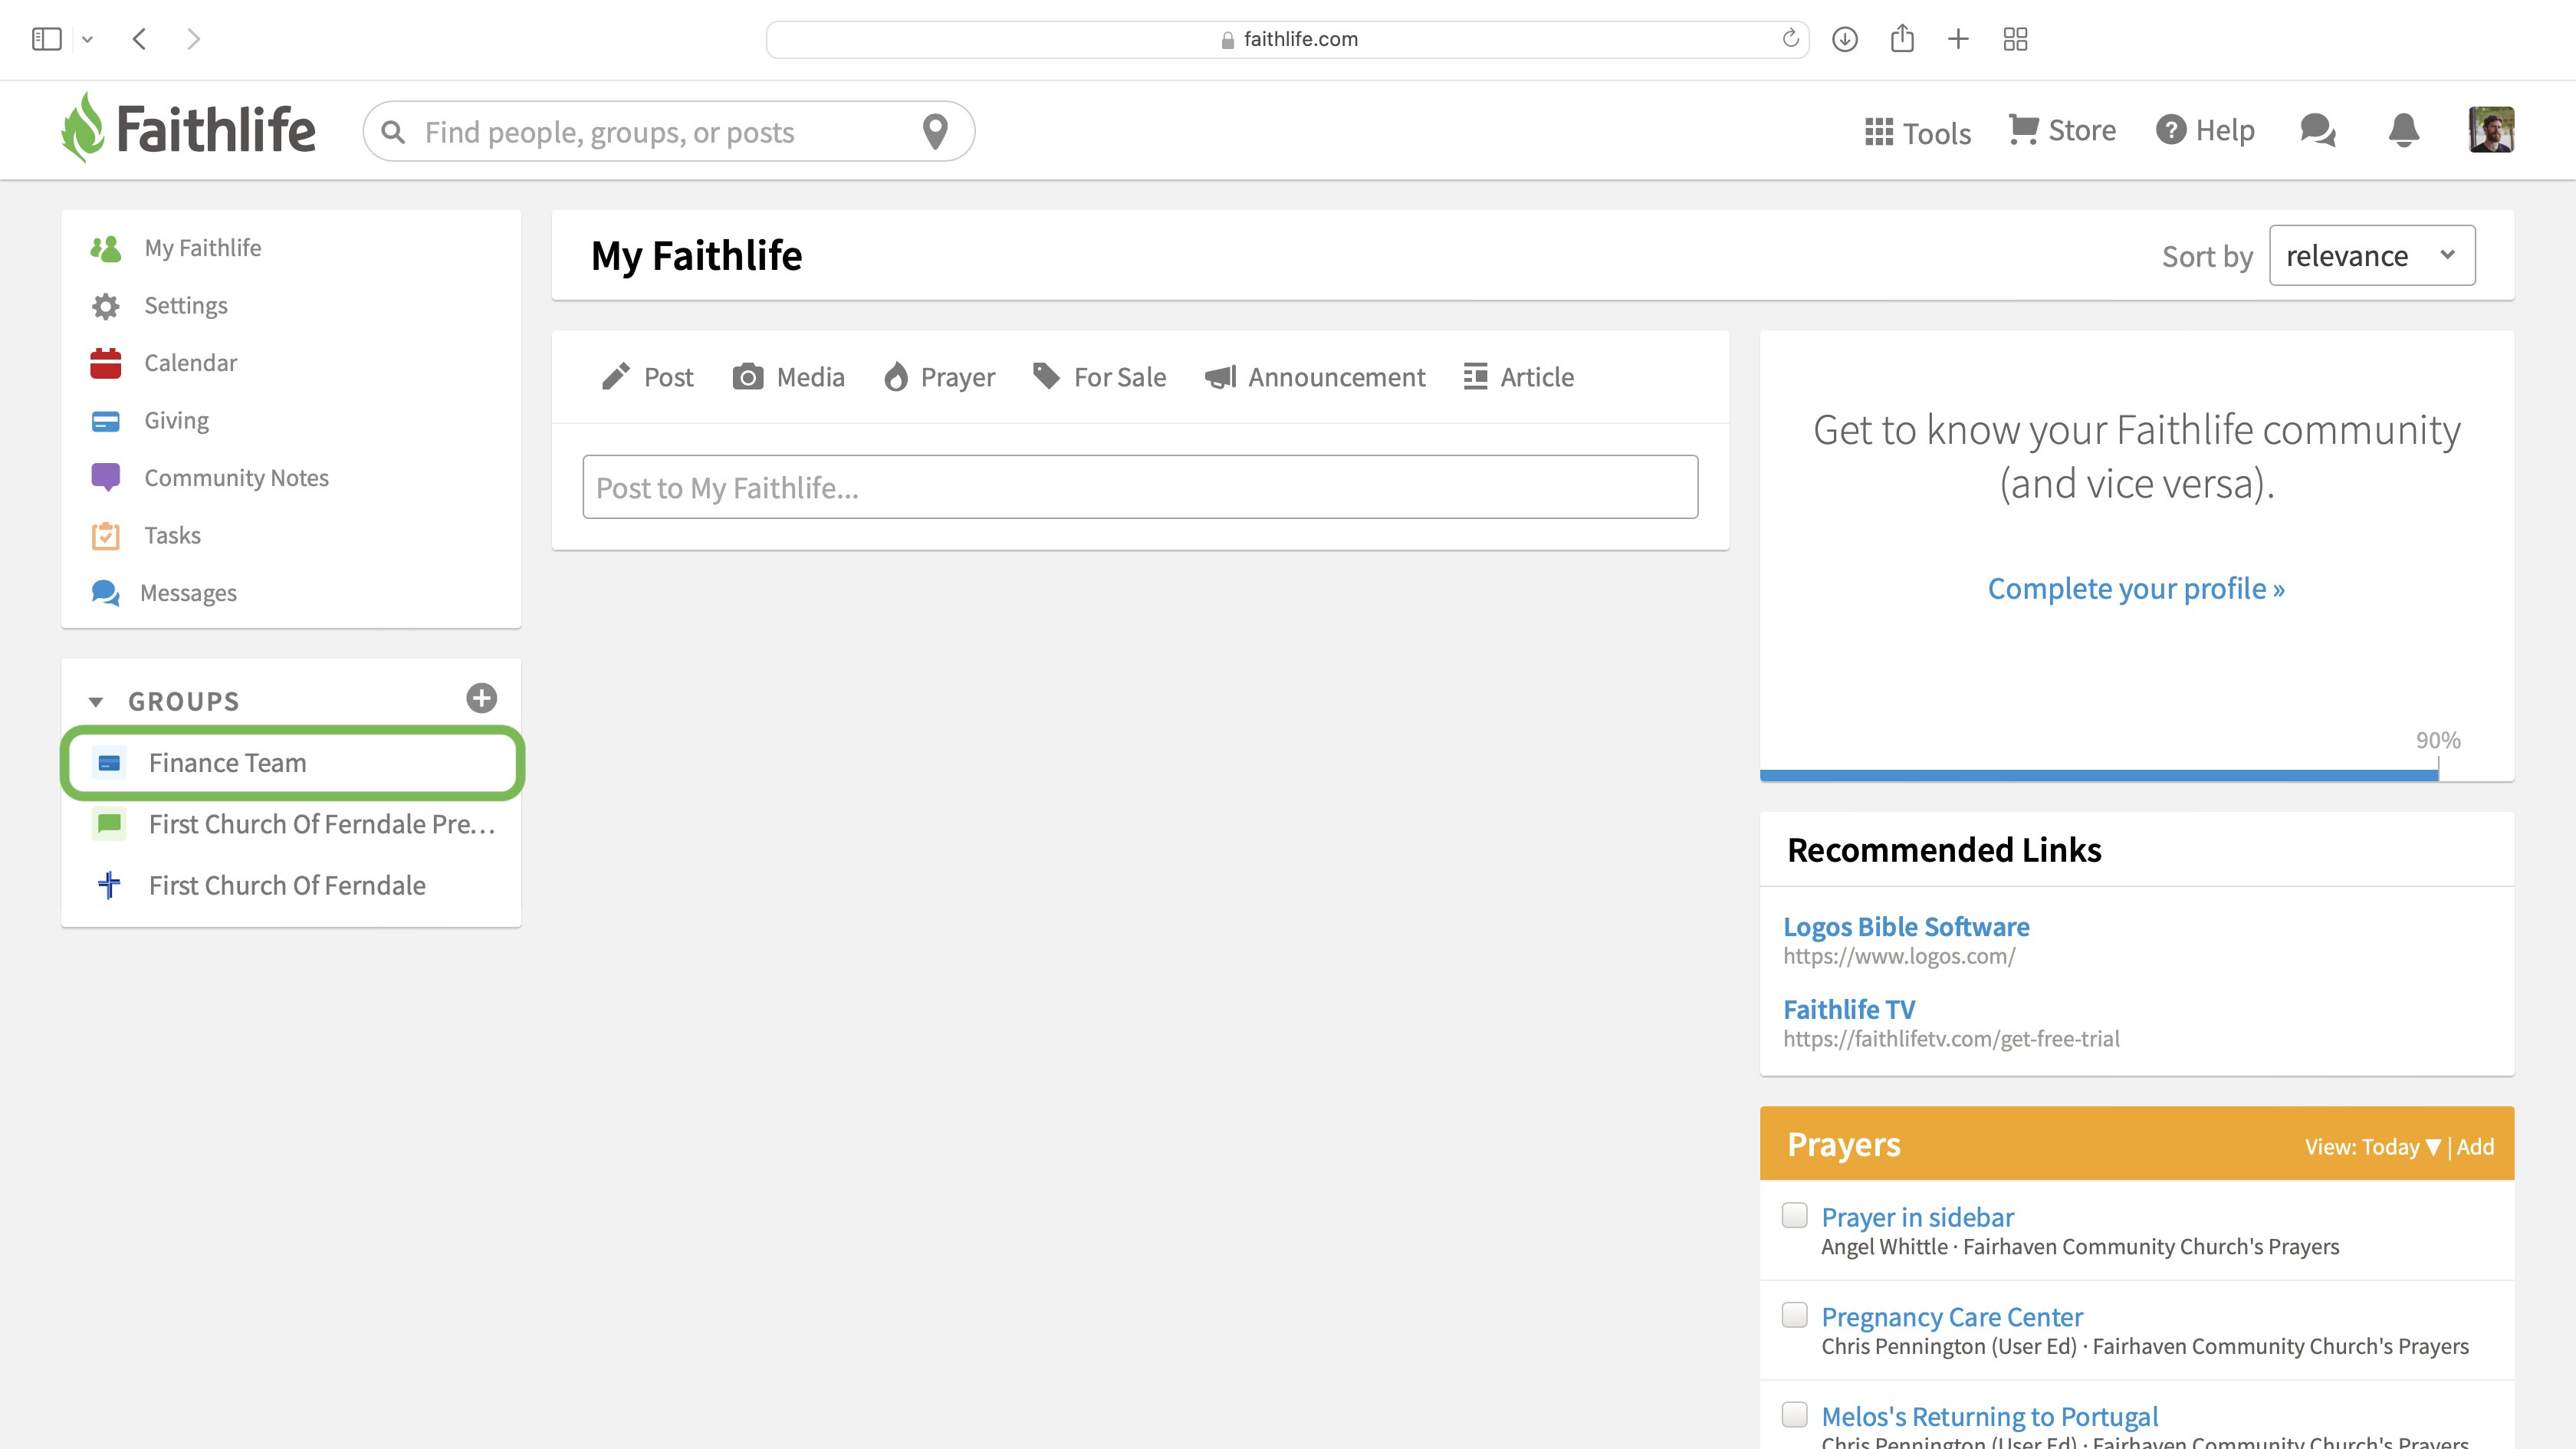The height and width of the screenshot is (1449, 2576).
Task: Click the Giving card icon
Action: click(106, 421)
